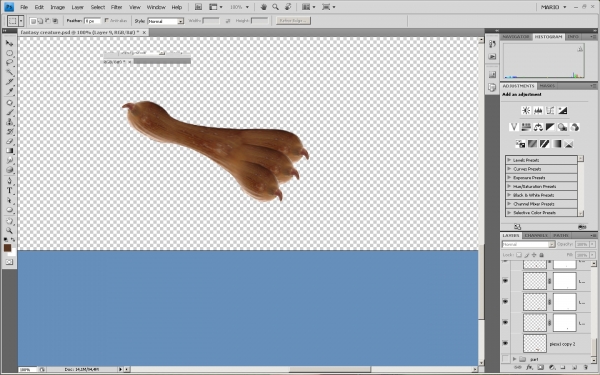Expand Exposure Presets

509,178
